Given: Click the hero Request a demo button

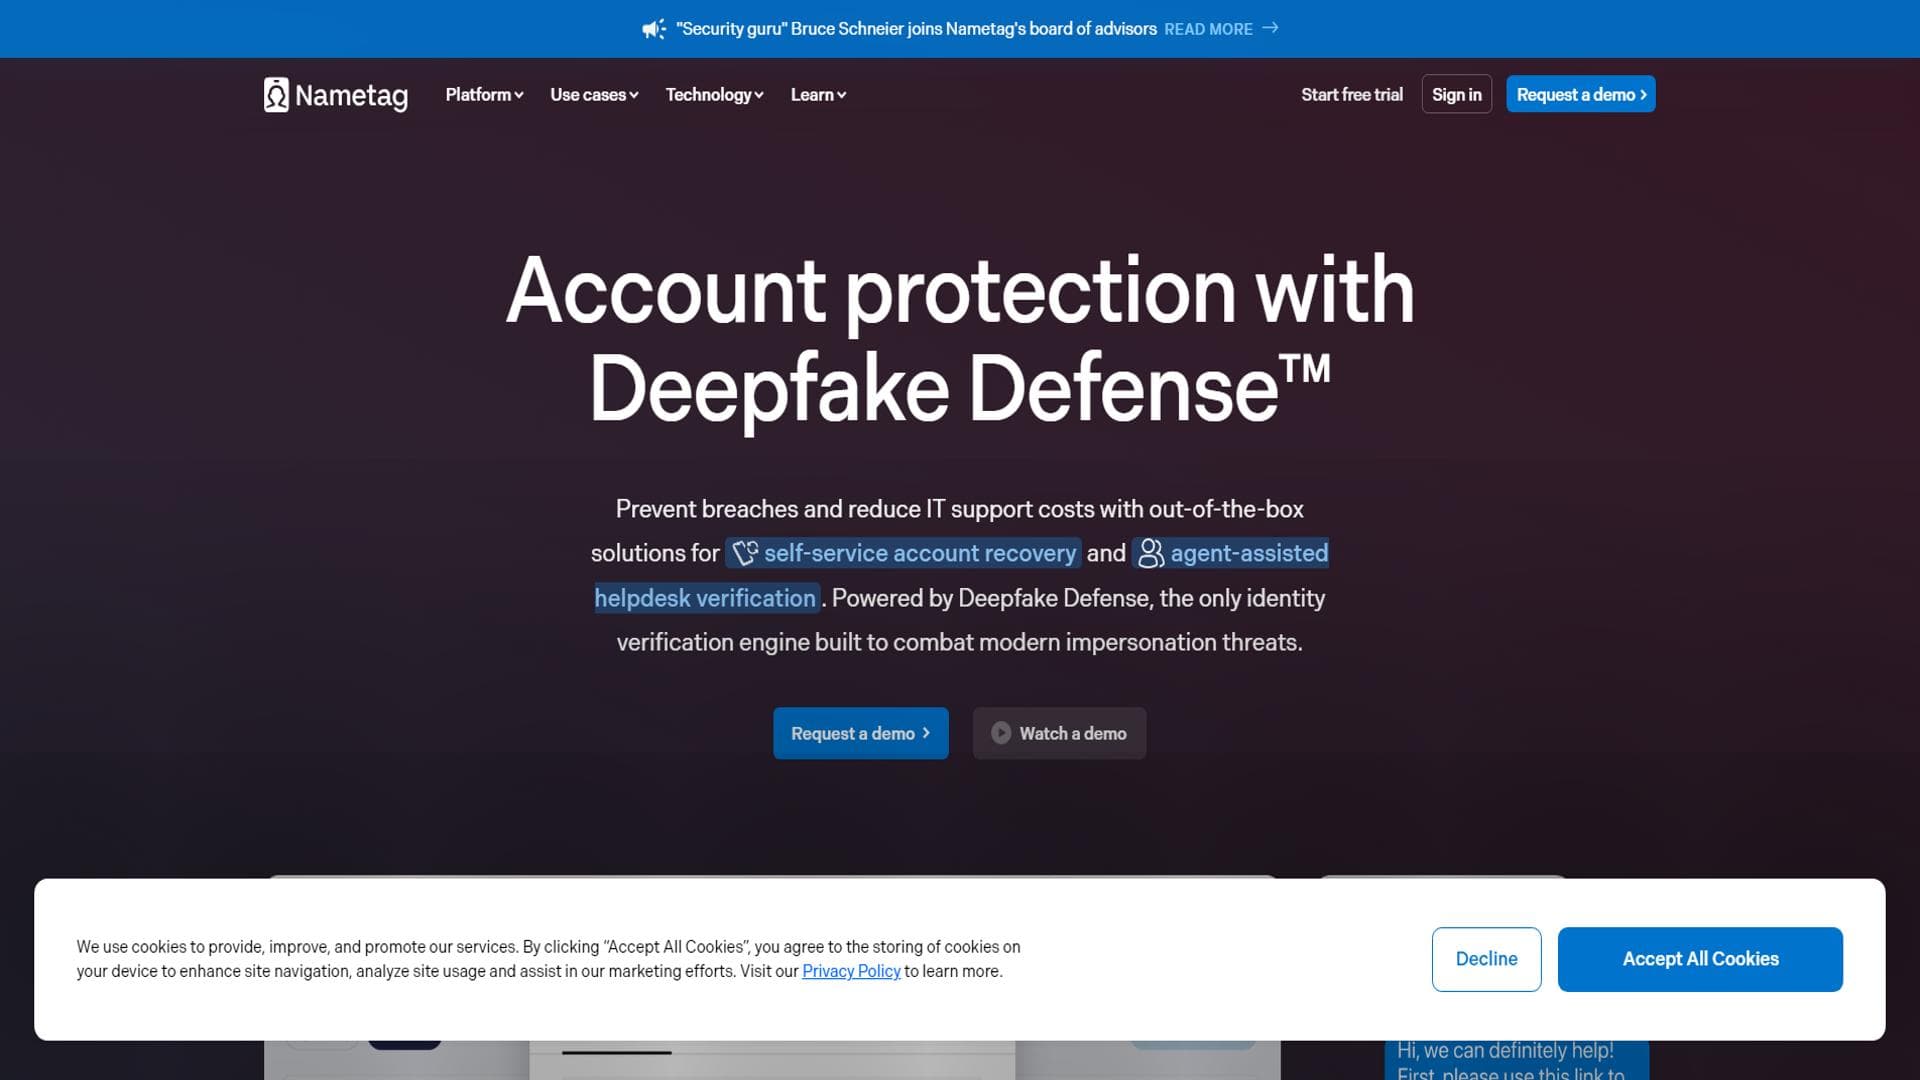Looking at the screenshot, I should [x=861, y=733].
